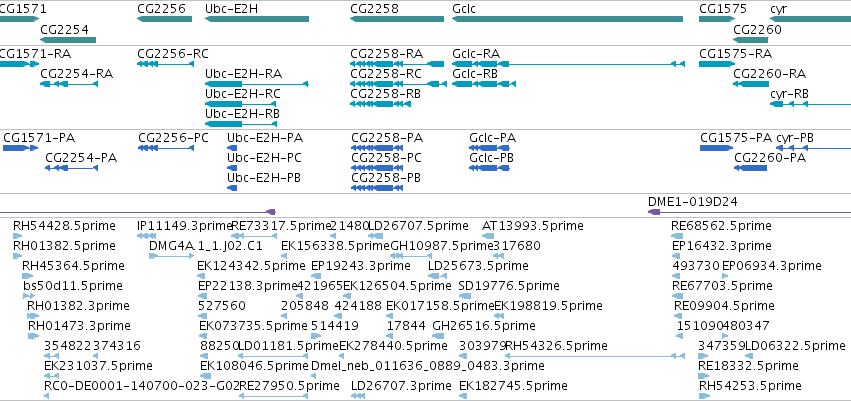Open EST EP06934.3prime
The width and height of the screenshot is (851, 401).
(x=725, y=276)
